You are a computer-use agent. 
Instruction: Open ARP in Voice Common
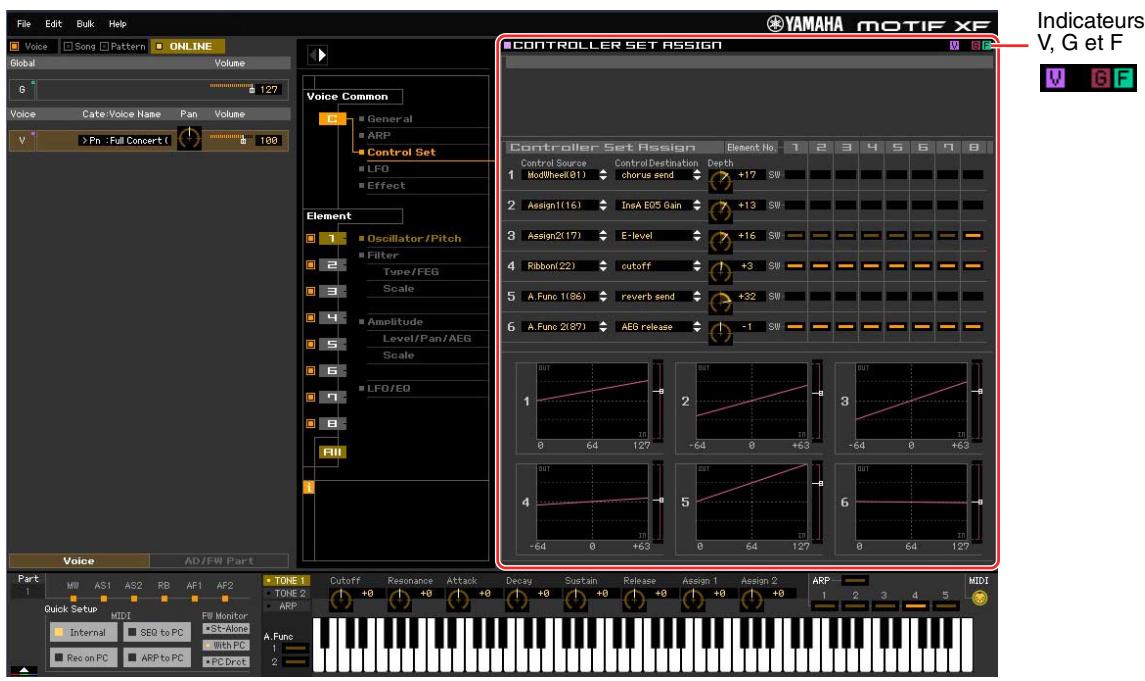point(379,135)
